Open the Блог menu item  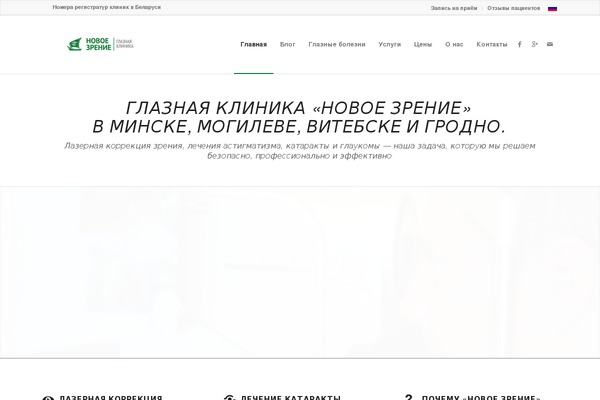[287, 44]
